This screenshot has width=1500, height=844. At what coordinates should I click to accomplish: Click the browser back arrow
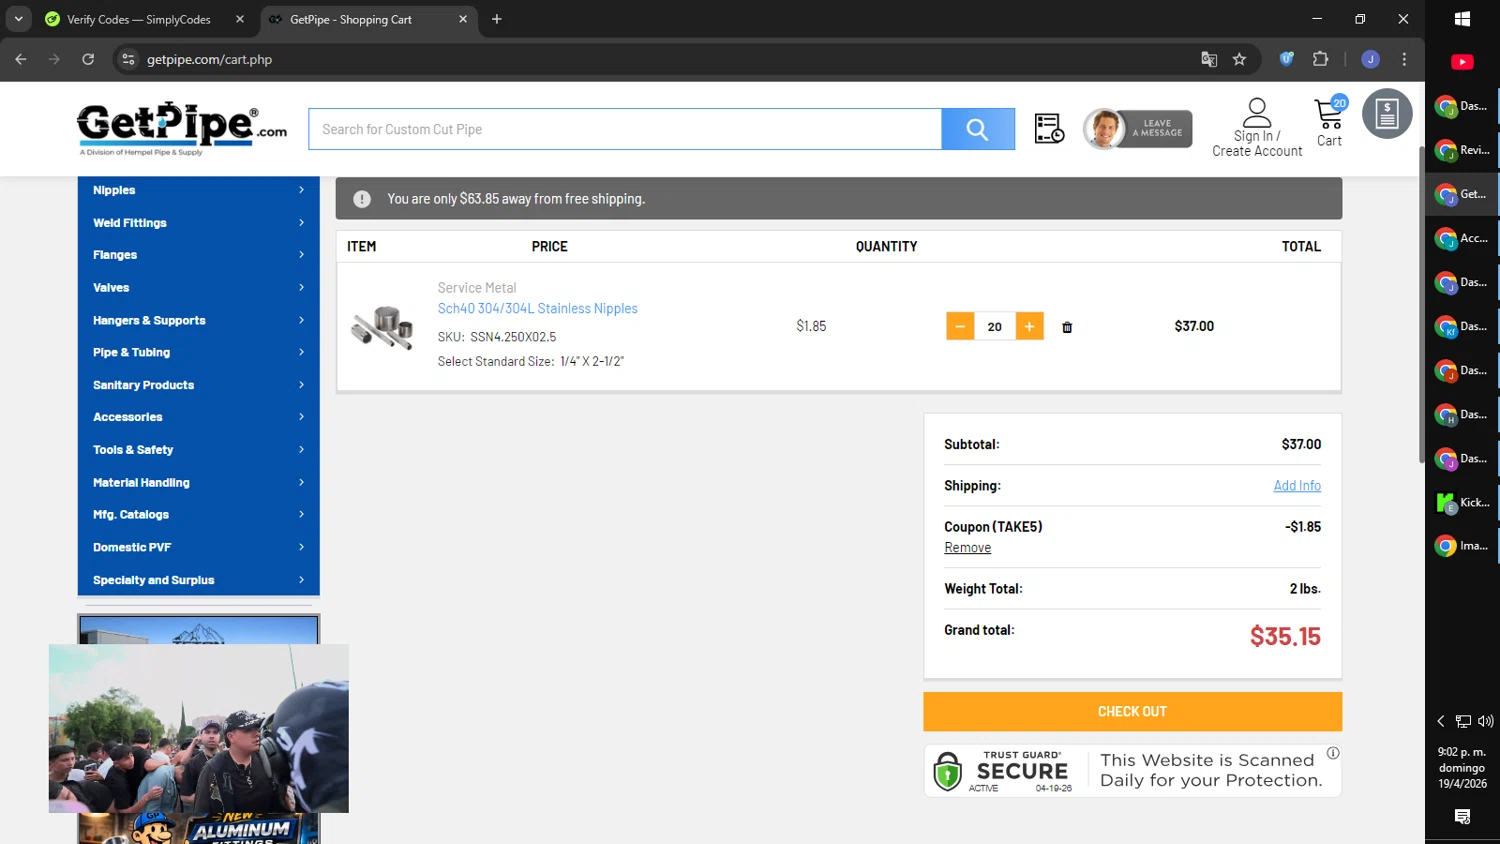[21, 59]
